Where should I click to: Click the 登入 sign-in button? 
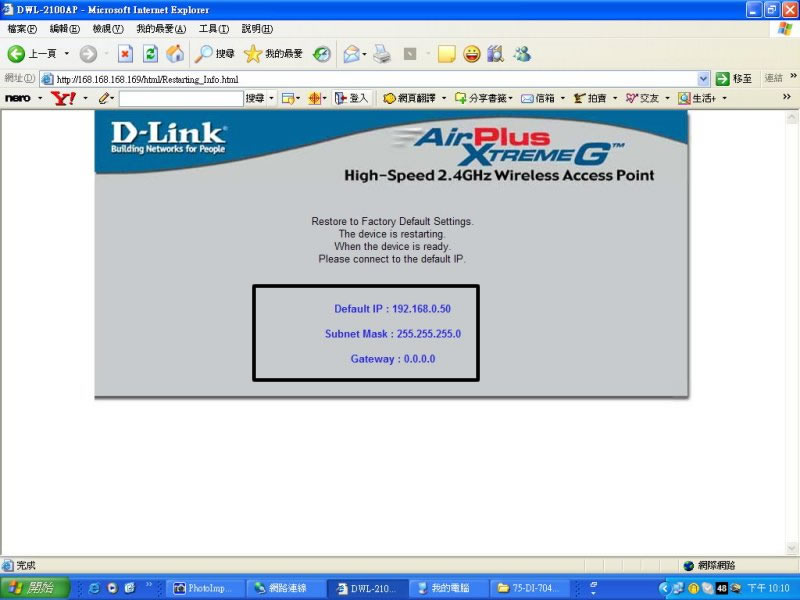pos(351,98)
